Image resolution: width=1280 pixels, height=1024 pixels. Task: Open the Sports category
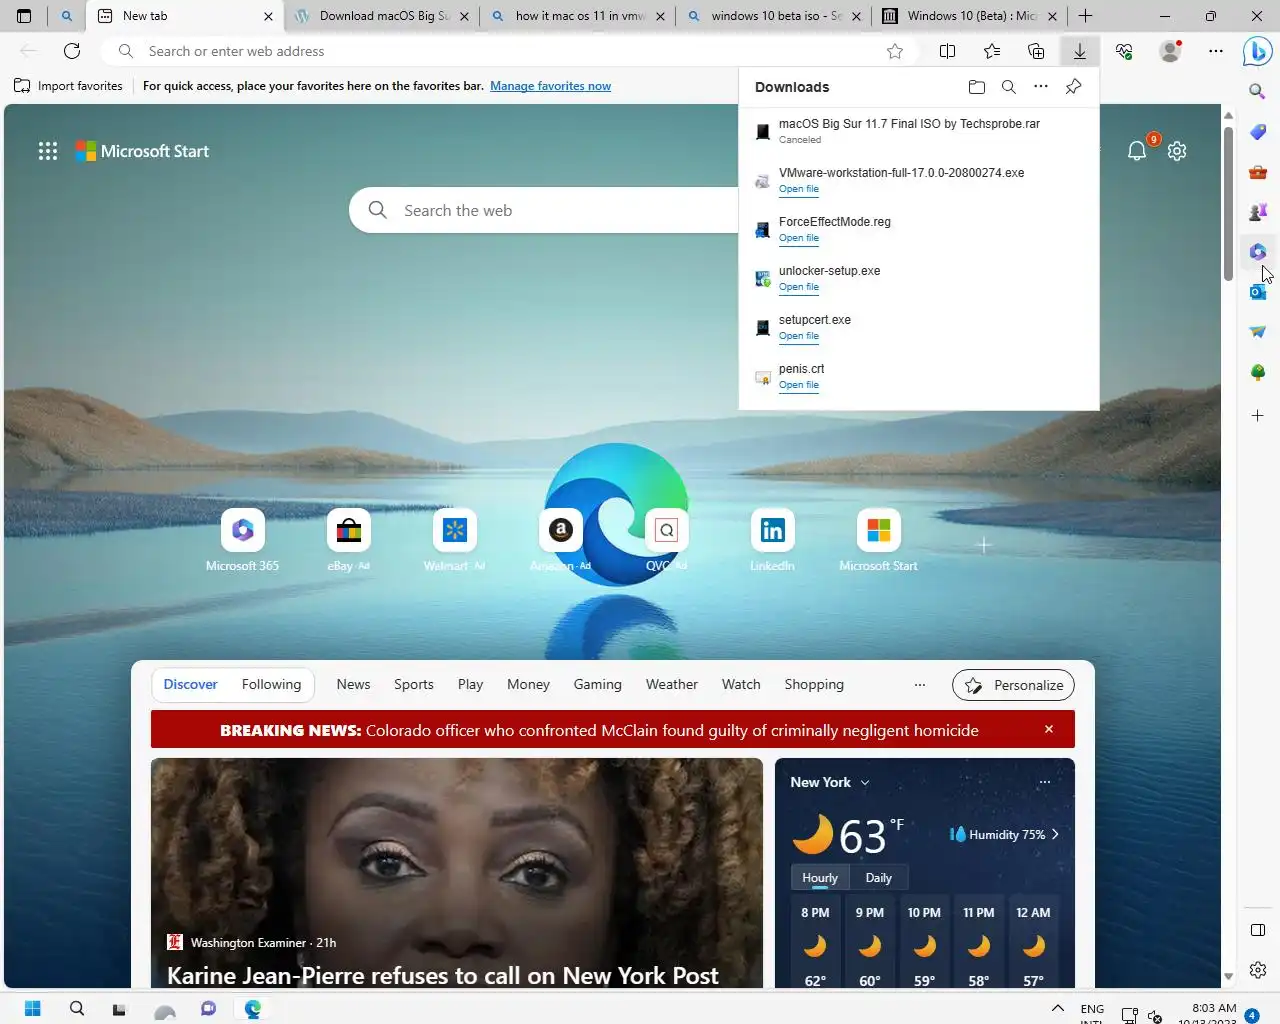pyautogui.click(x=413, y=685)
